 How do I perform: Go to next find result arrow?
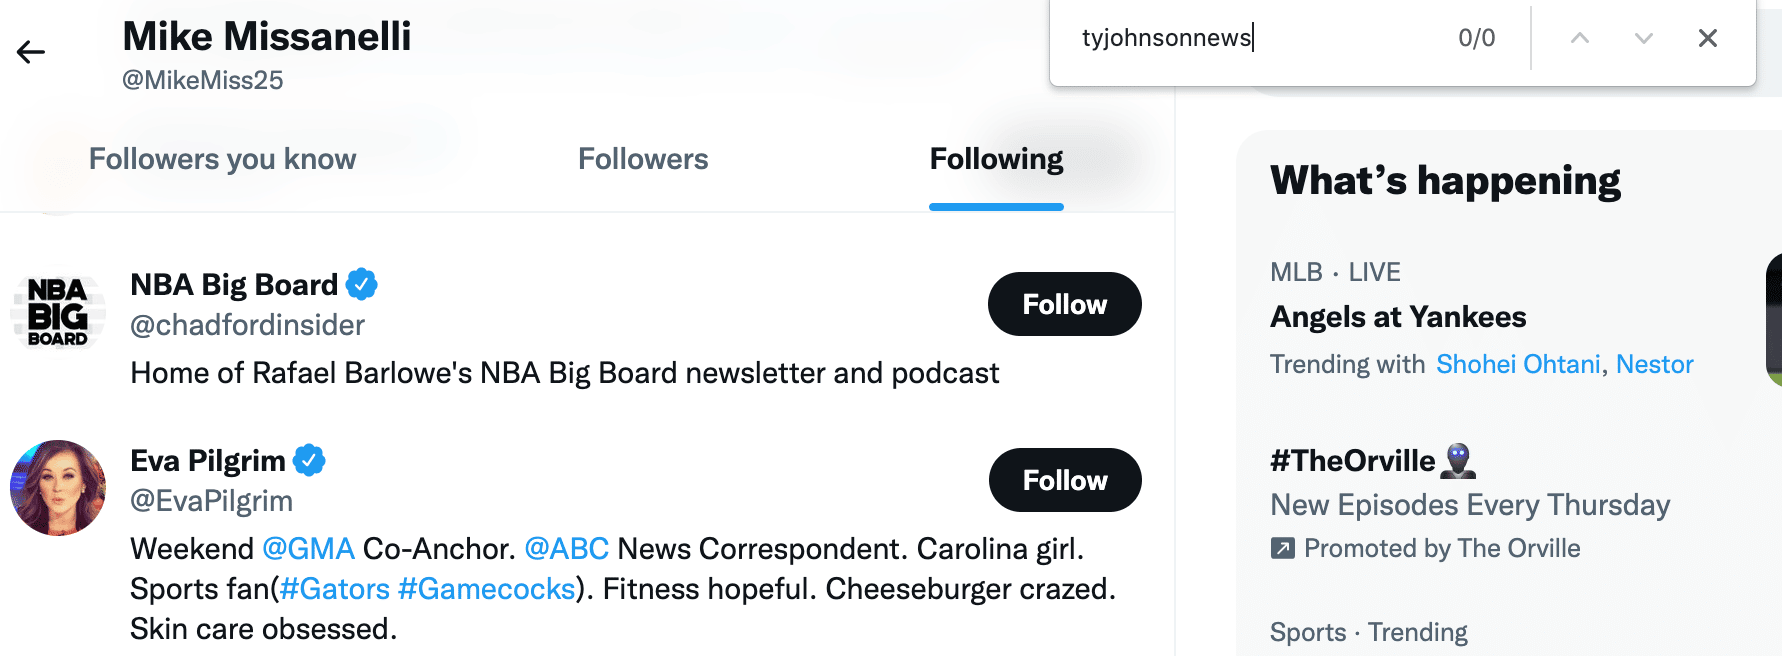(x=1643, y=38)
